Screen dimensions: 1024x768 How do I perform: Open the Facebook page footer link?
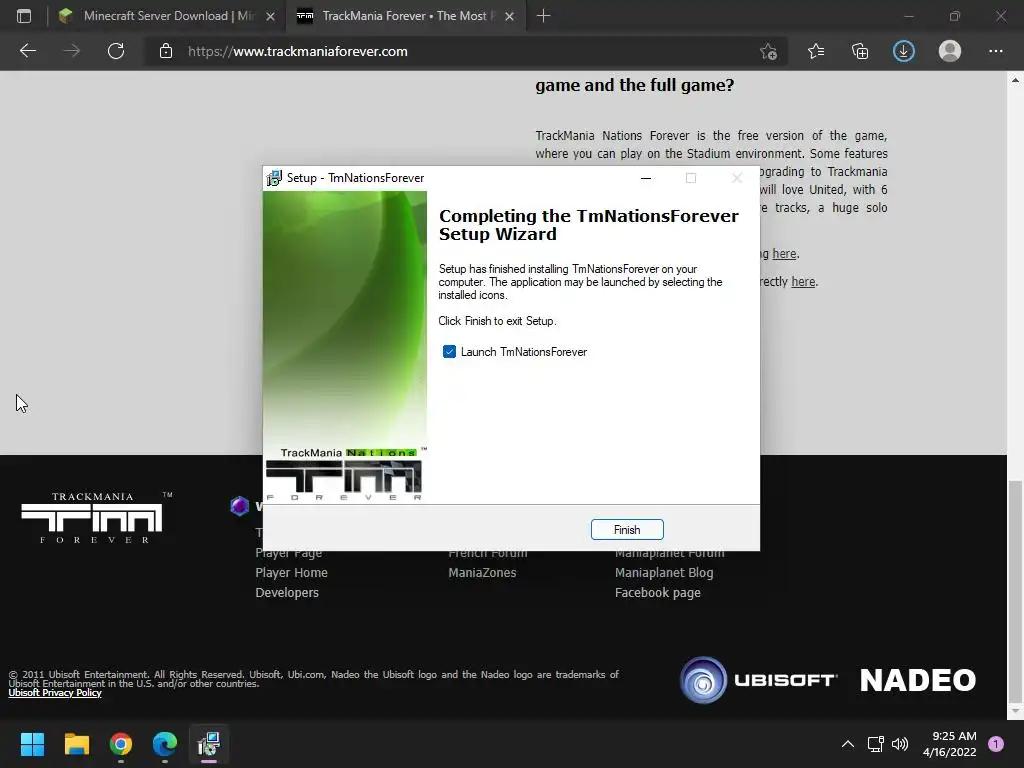coord(658,592)
